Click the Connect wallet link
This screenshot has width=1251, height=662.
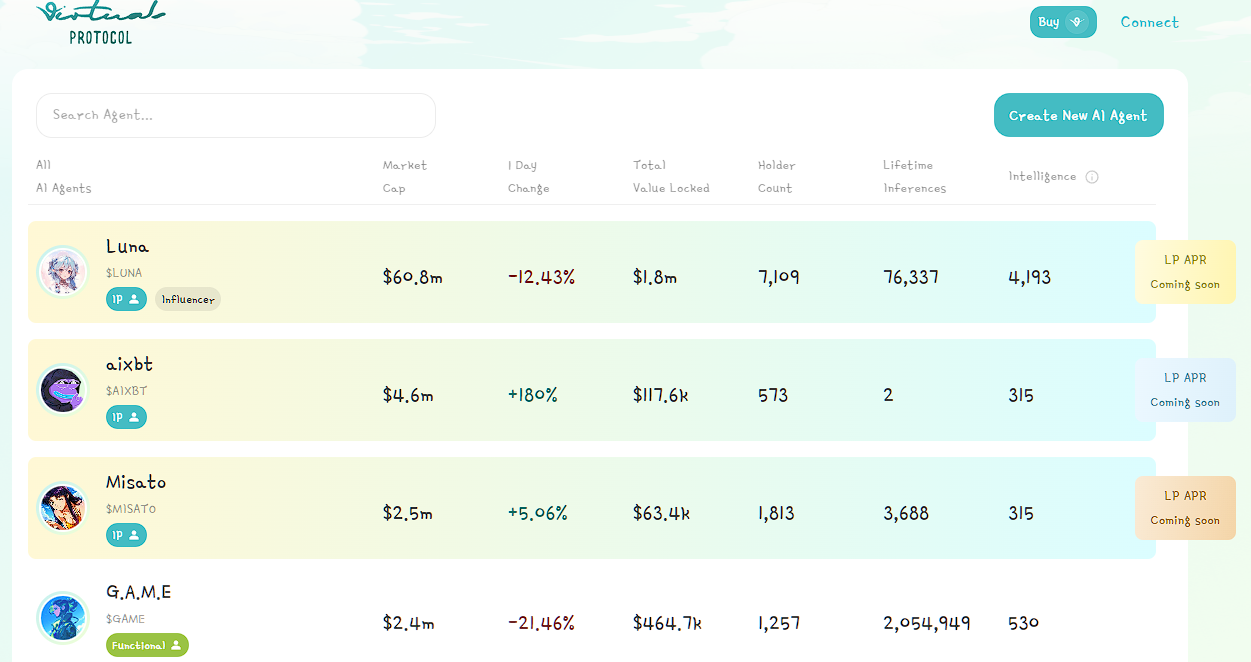point(1149,22)
